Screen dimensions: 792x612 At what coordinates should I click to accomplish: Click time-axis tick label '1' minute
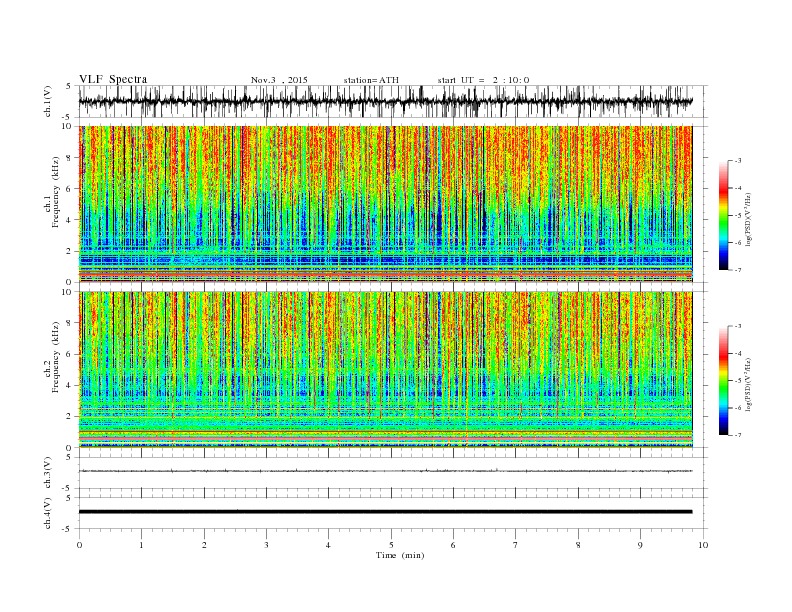point(142,545)
